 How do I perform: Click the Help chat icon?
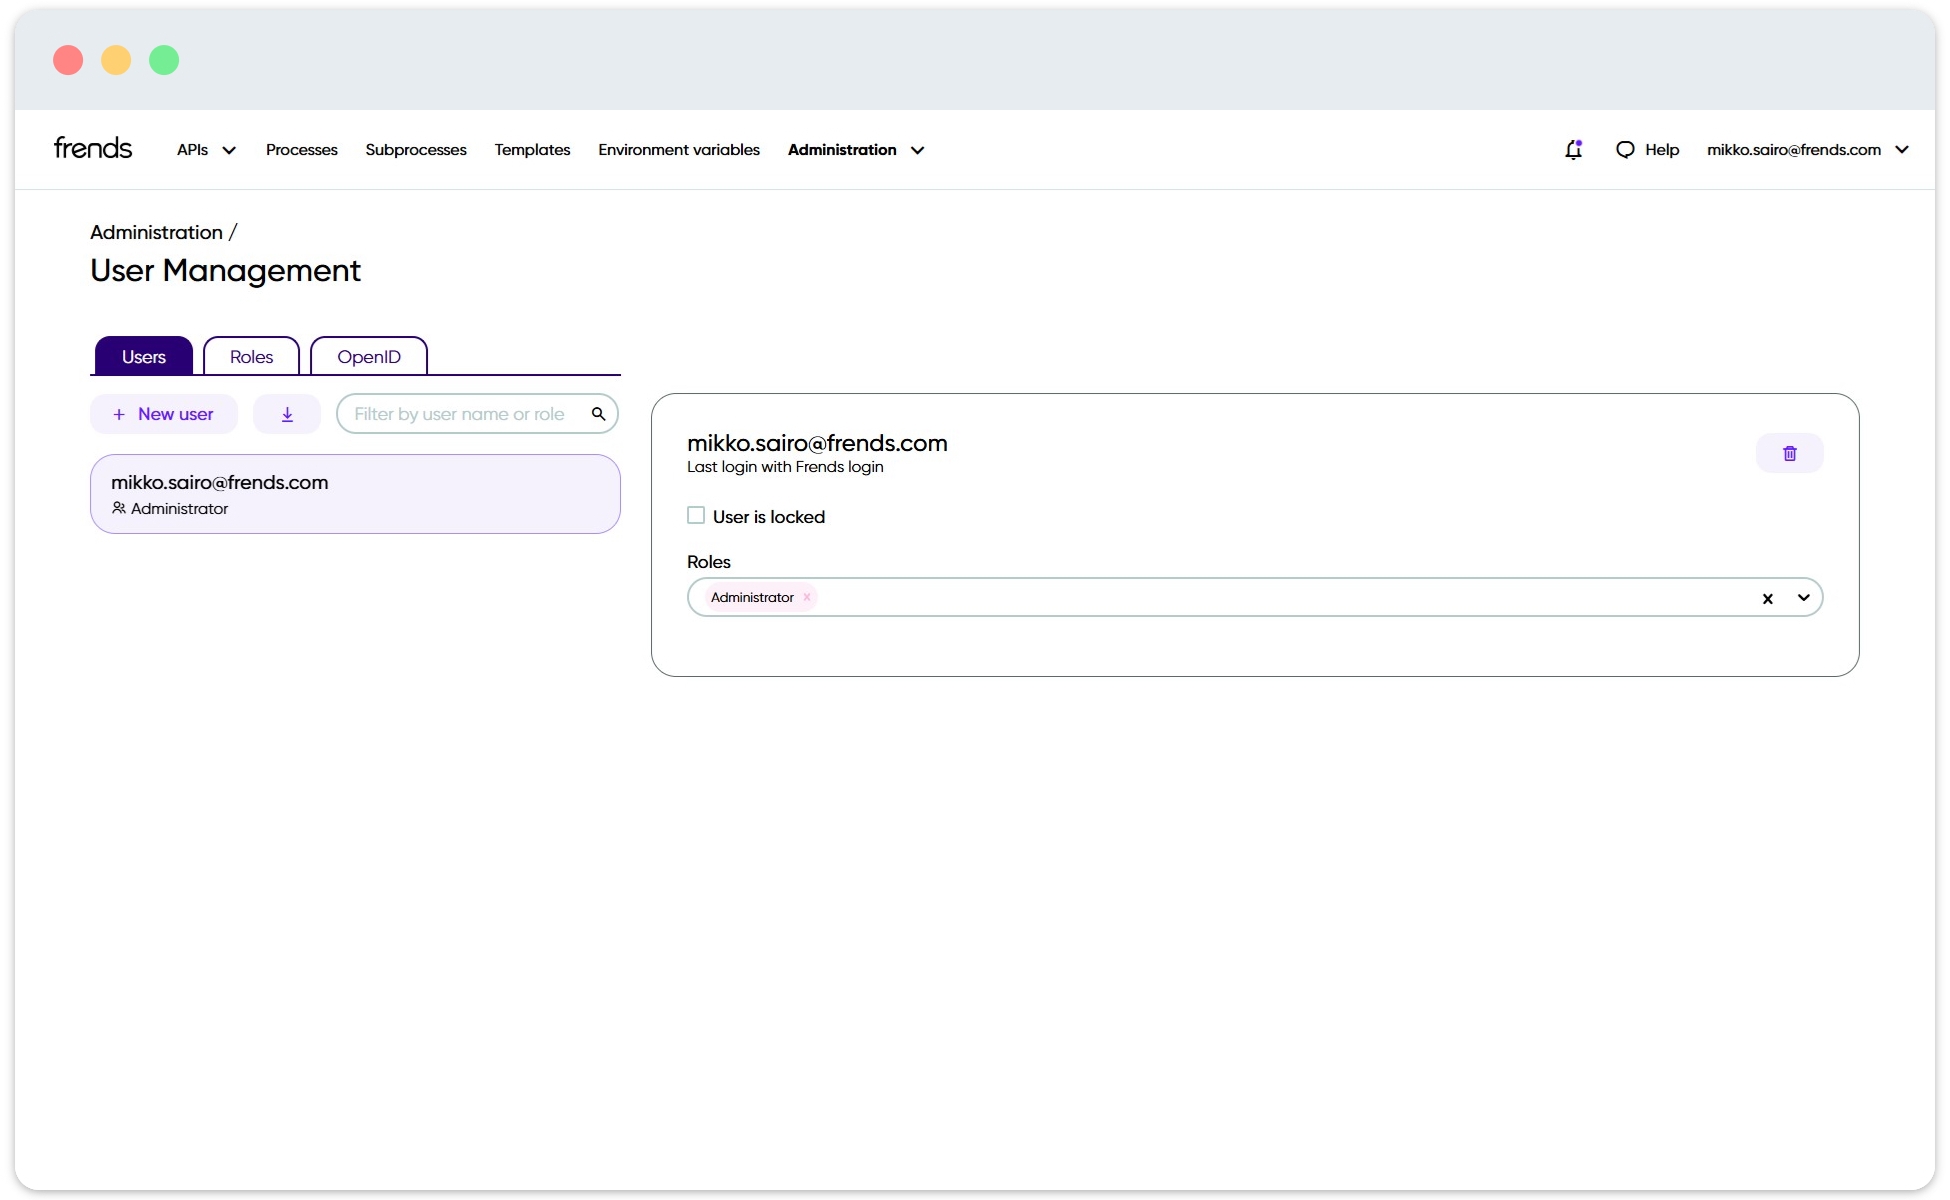tap(1626, 149)
